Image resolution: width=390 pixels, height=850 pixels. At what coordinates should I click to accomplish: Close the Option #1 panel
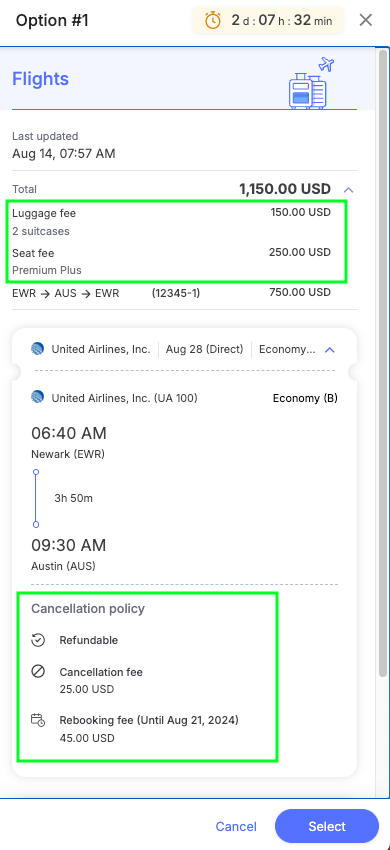point(366,21)
